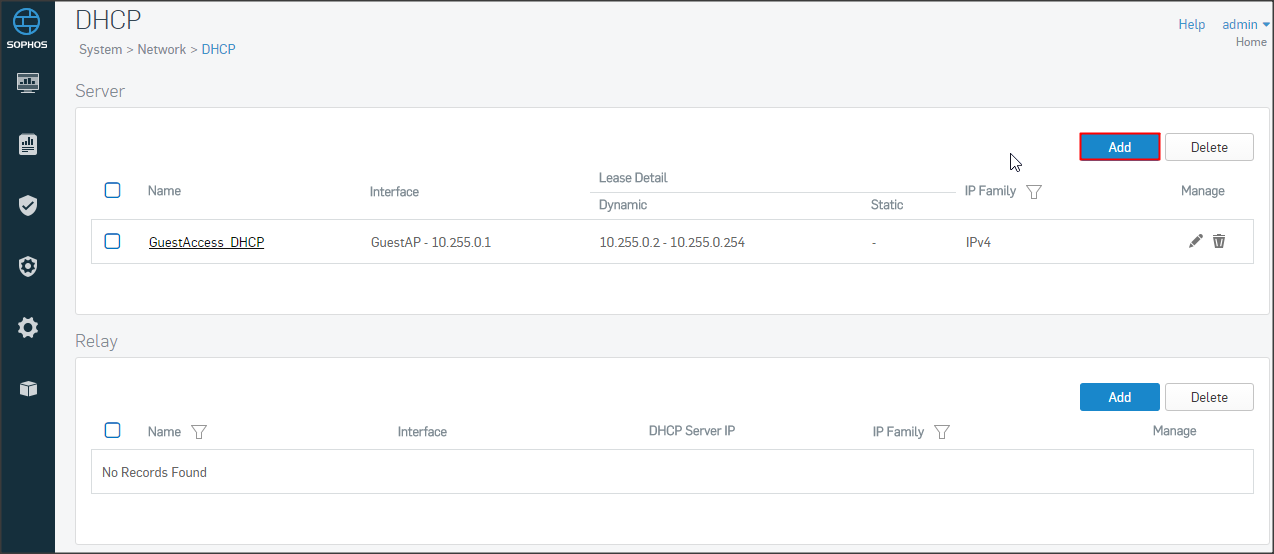The height and width of the screenshot is (554, 1274).
Task: Expand the admin dropdown menu
Action: pos(1245,24)
